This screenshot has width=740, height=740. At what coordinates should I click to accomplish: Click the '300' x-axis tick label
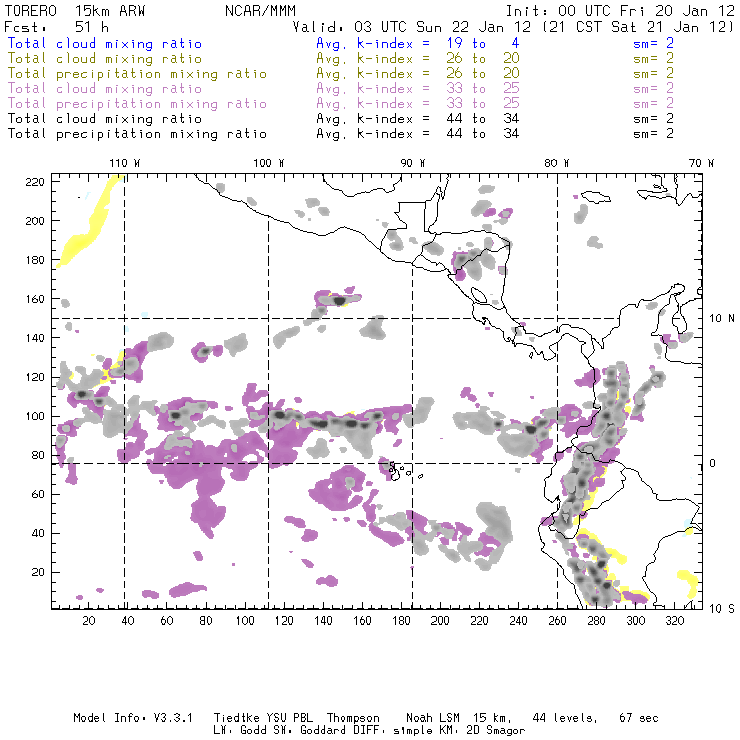coord(636,621)
